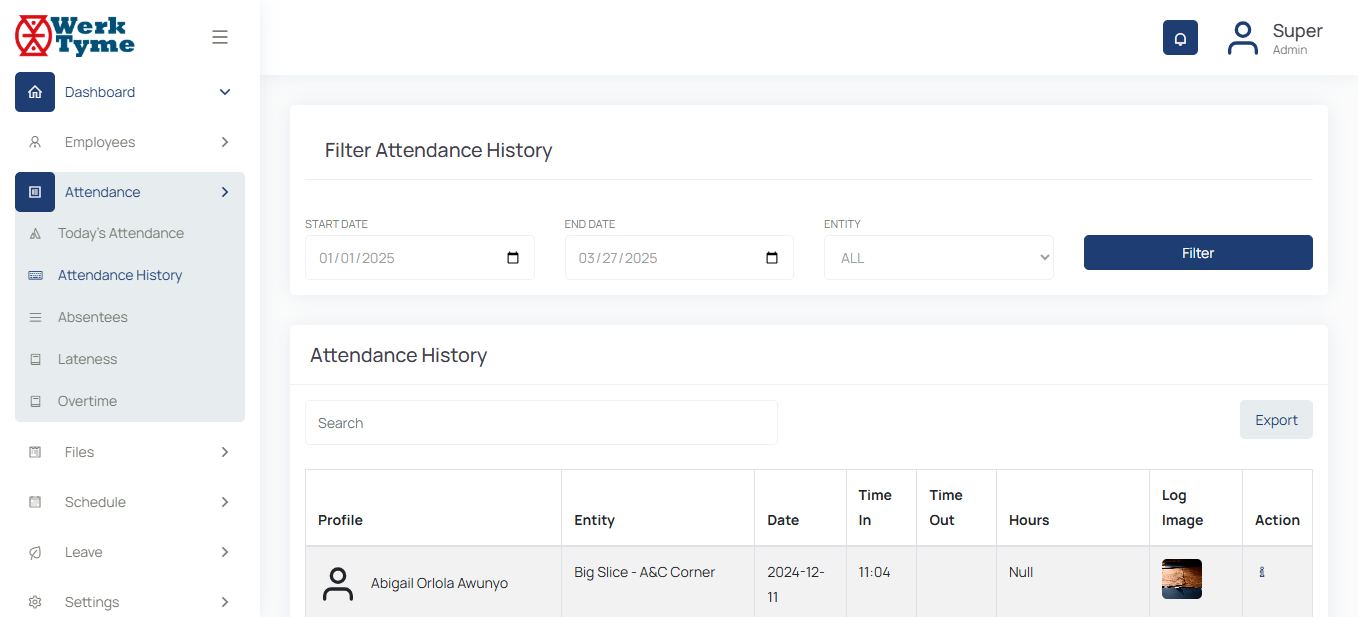This screenshot has height=617, width=1358.
Task: Open the Entity dropdown showing ALL
Action: point(938,258)
